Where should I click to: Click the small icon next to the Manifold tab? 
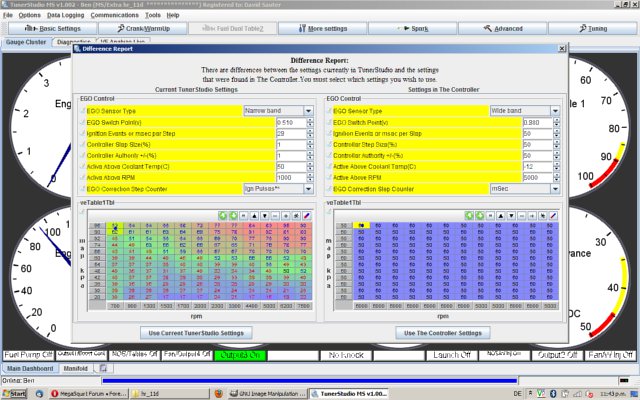(x=103, y=368)
